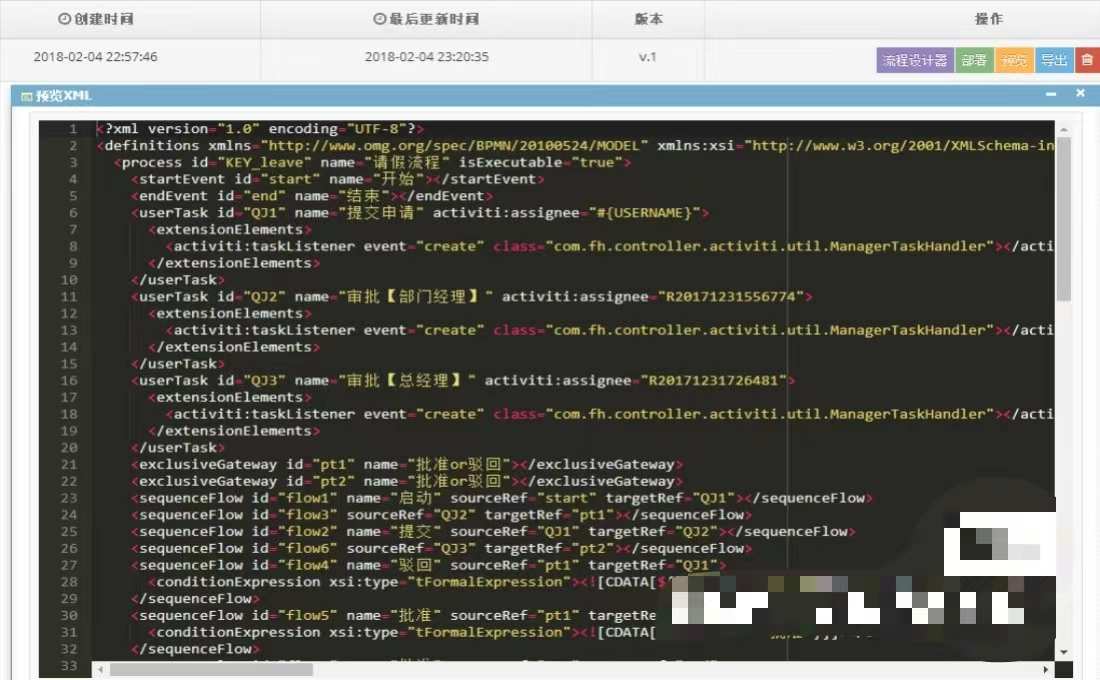
Task: Click the process id KEY_leave line
Action: tap(372, 163)
